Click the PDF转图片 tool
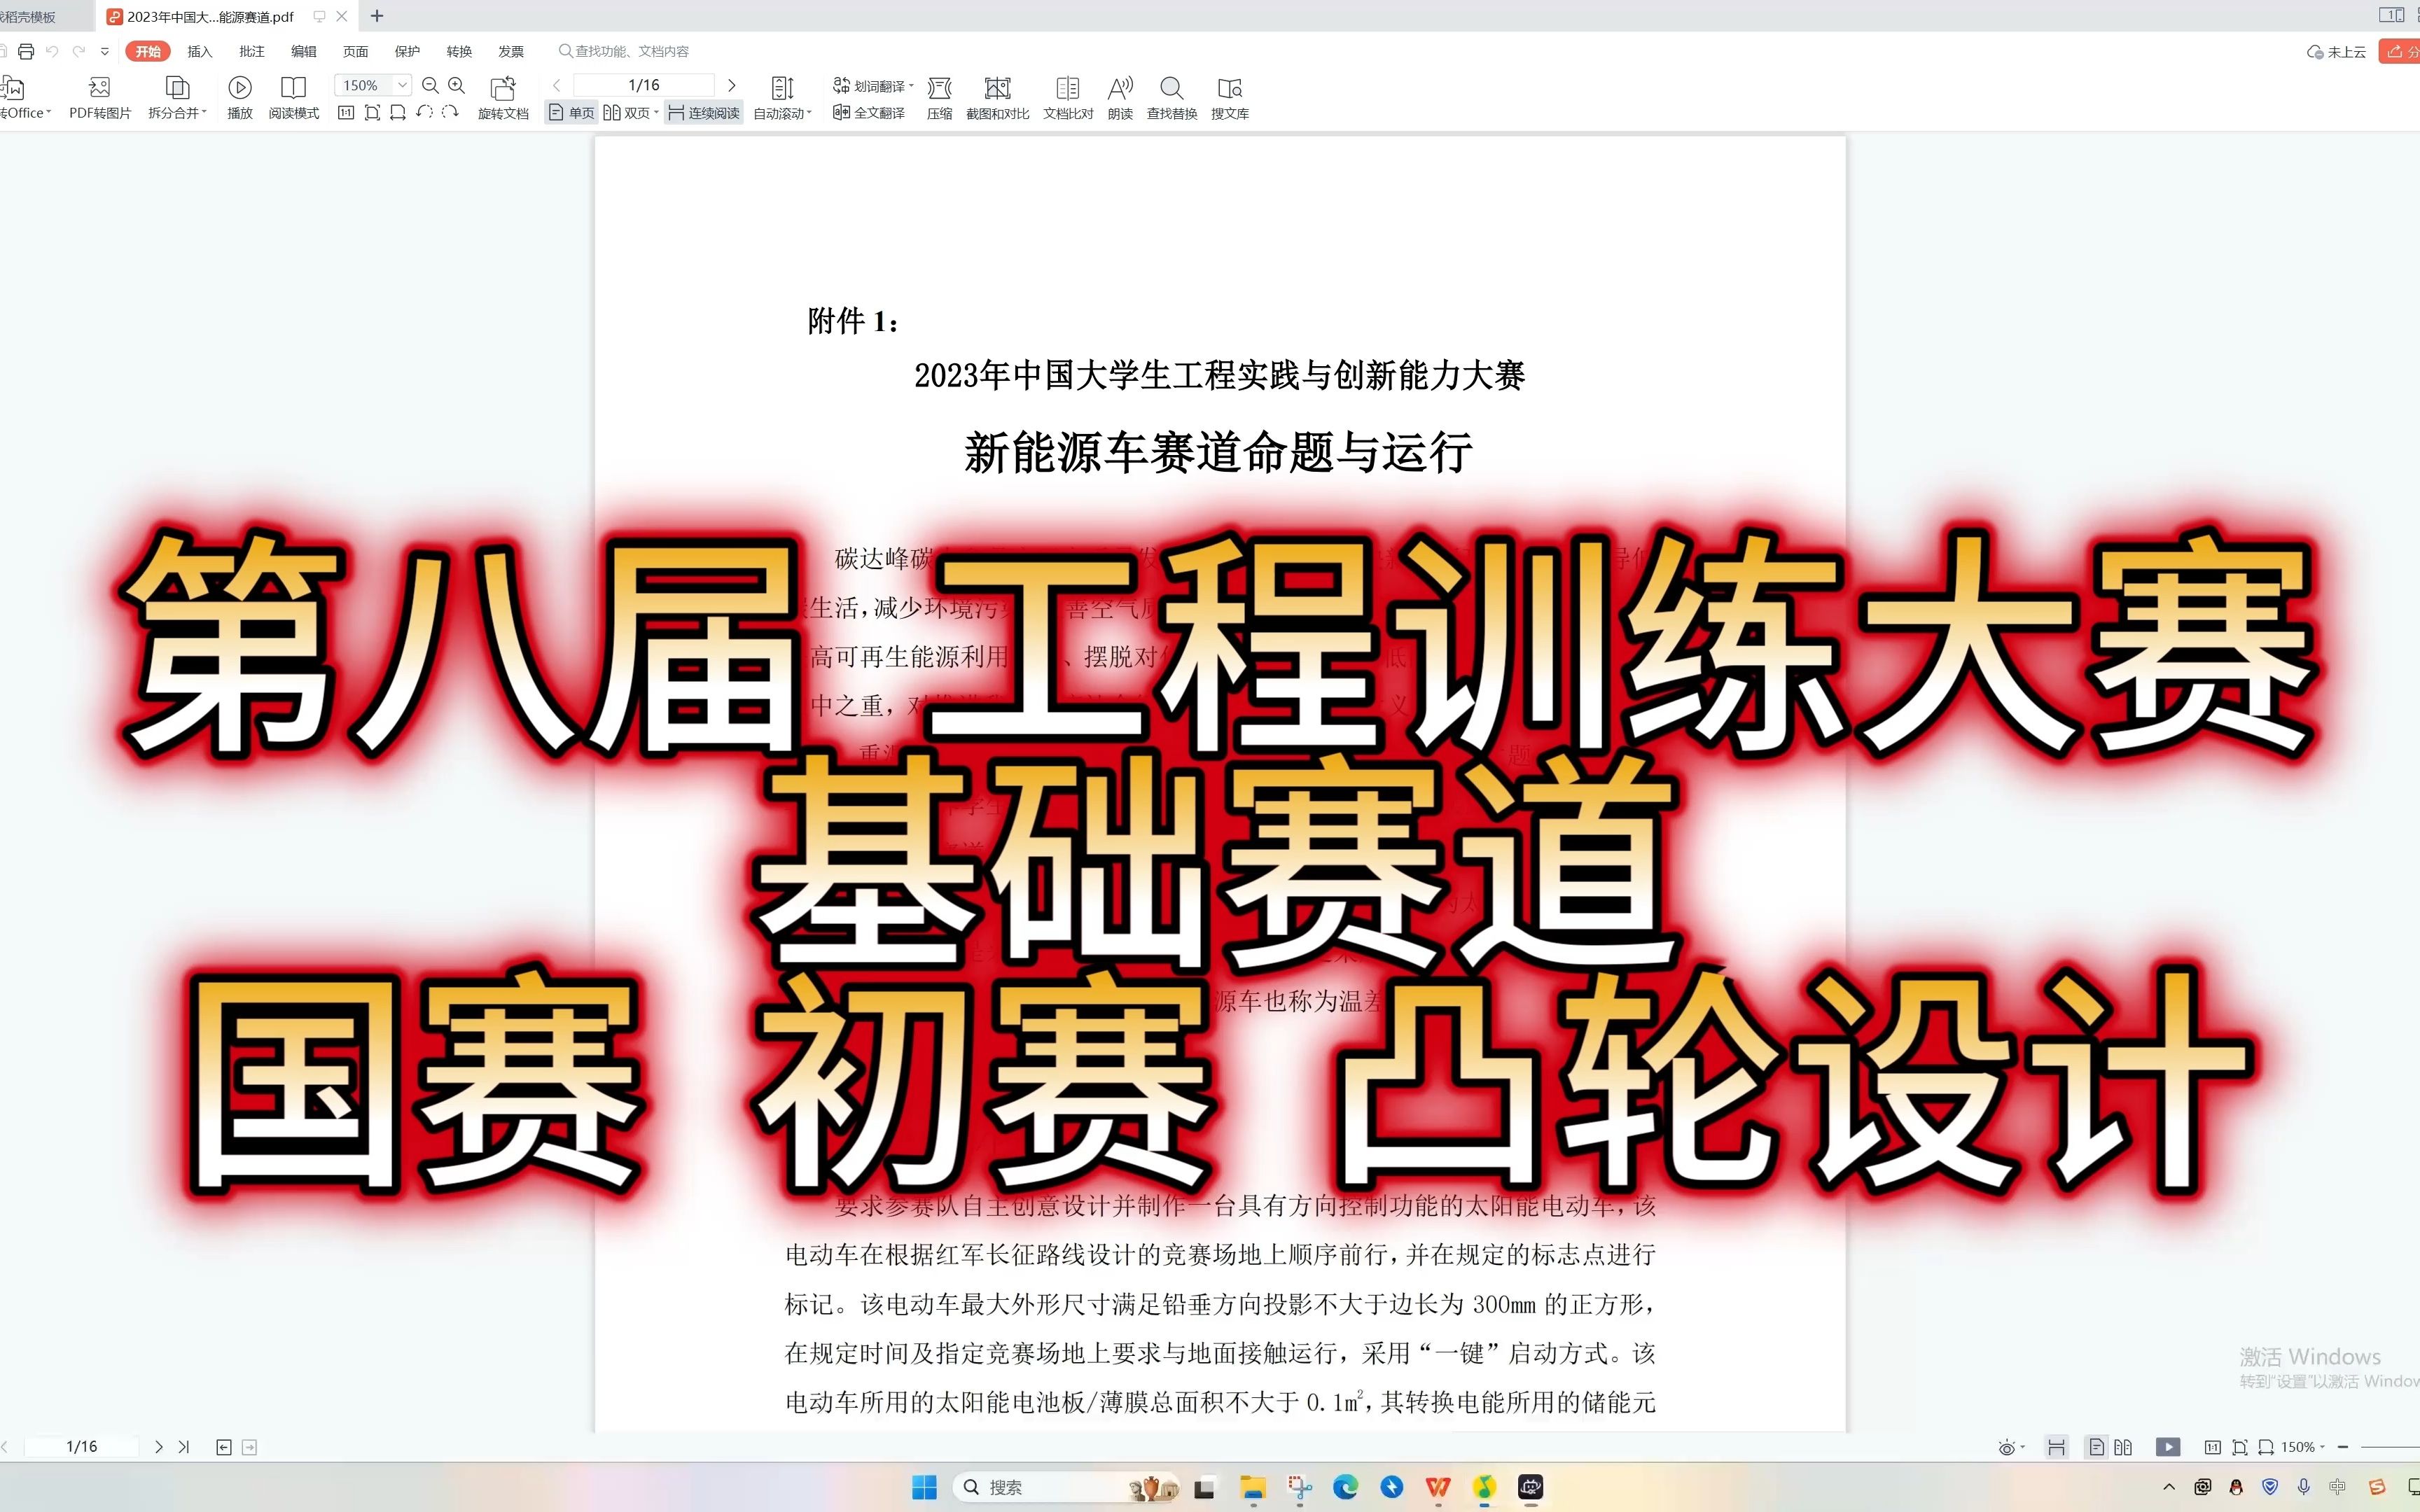Screen dimensions: 2420x1512 point(100,98)
